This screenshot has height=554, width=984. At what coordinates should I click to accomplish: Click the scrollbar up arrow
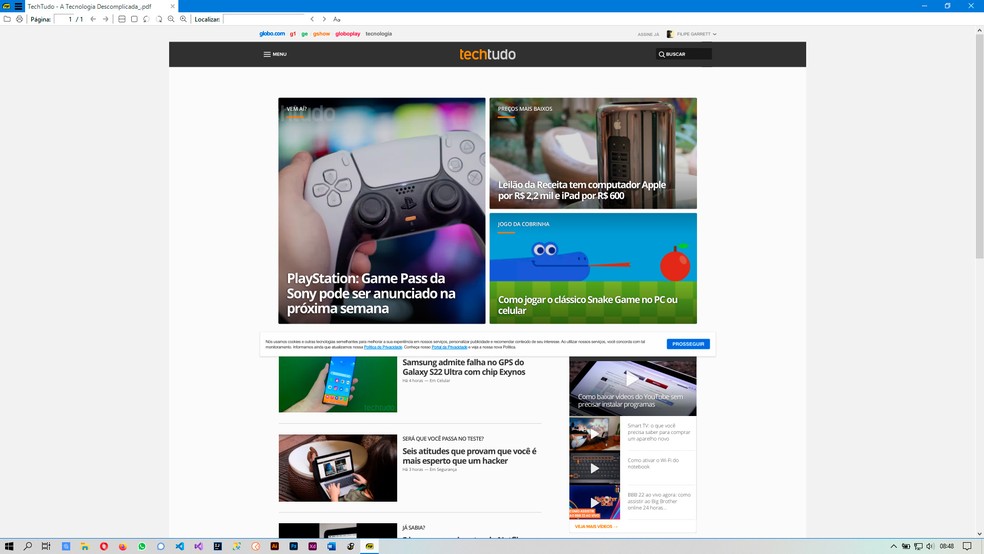click(x=979, y=29)
